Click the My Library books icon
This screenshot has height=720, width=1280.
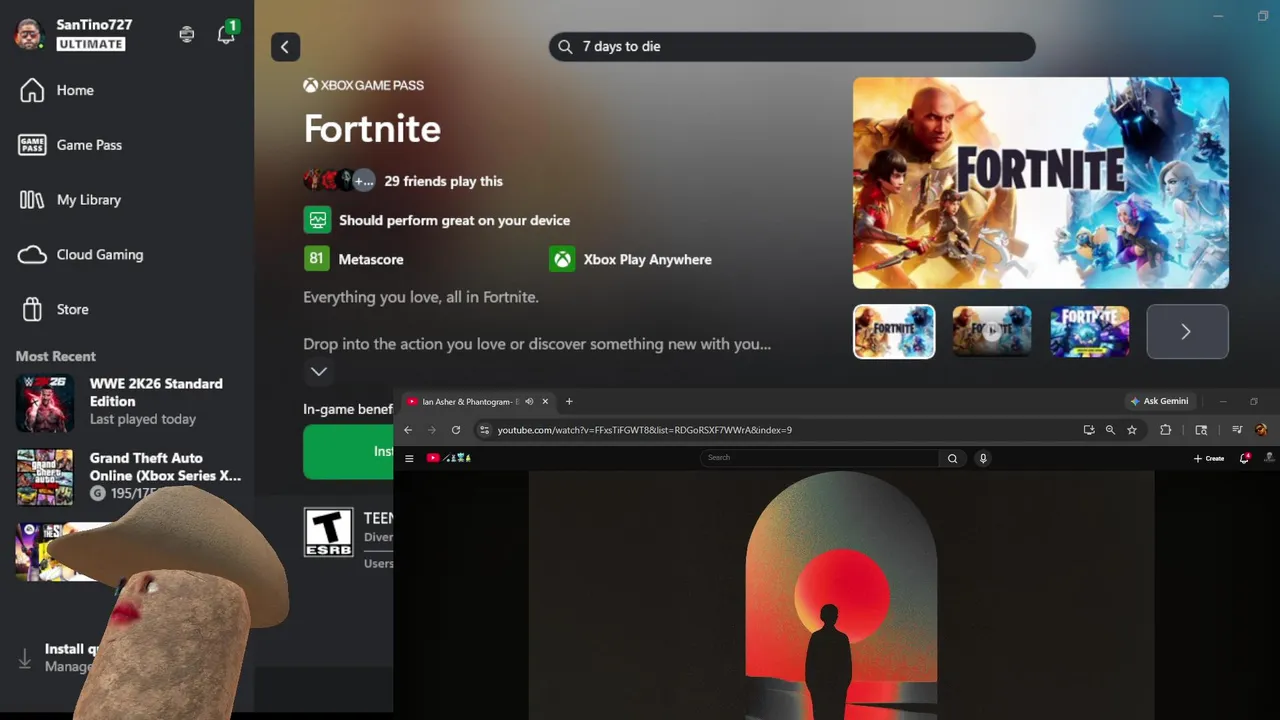point(32,200)
